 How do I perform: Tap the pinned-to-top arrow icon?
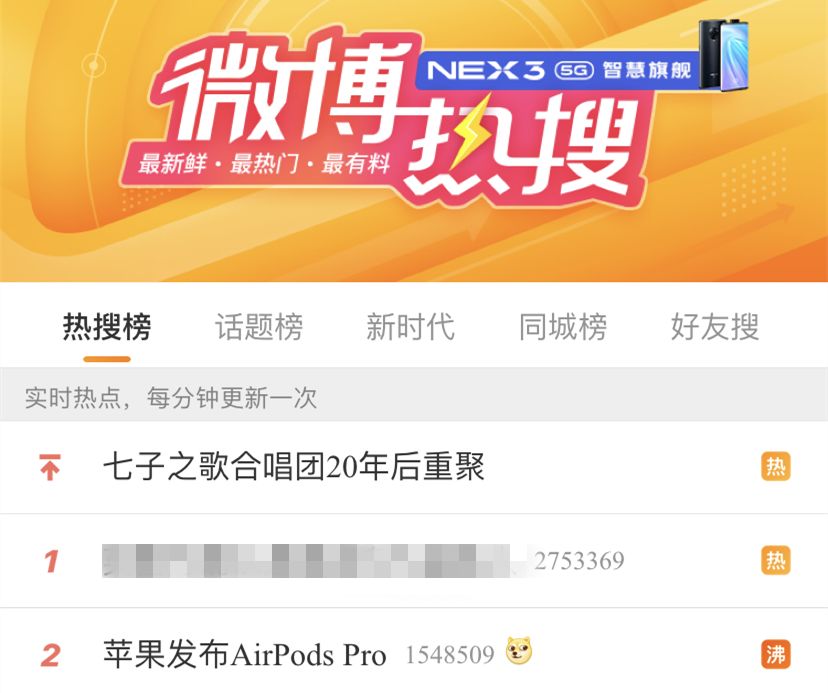point(50,467)
